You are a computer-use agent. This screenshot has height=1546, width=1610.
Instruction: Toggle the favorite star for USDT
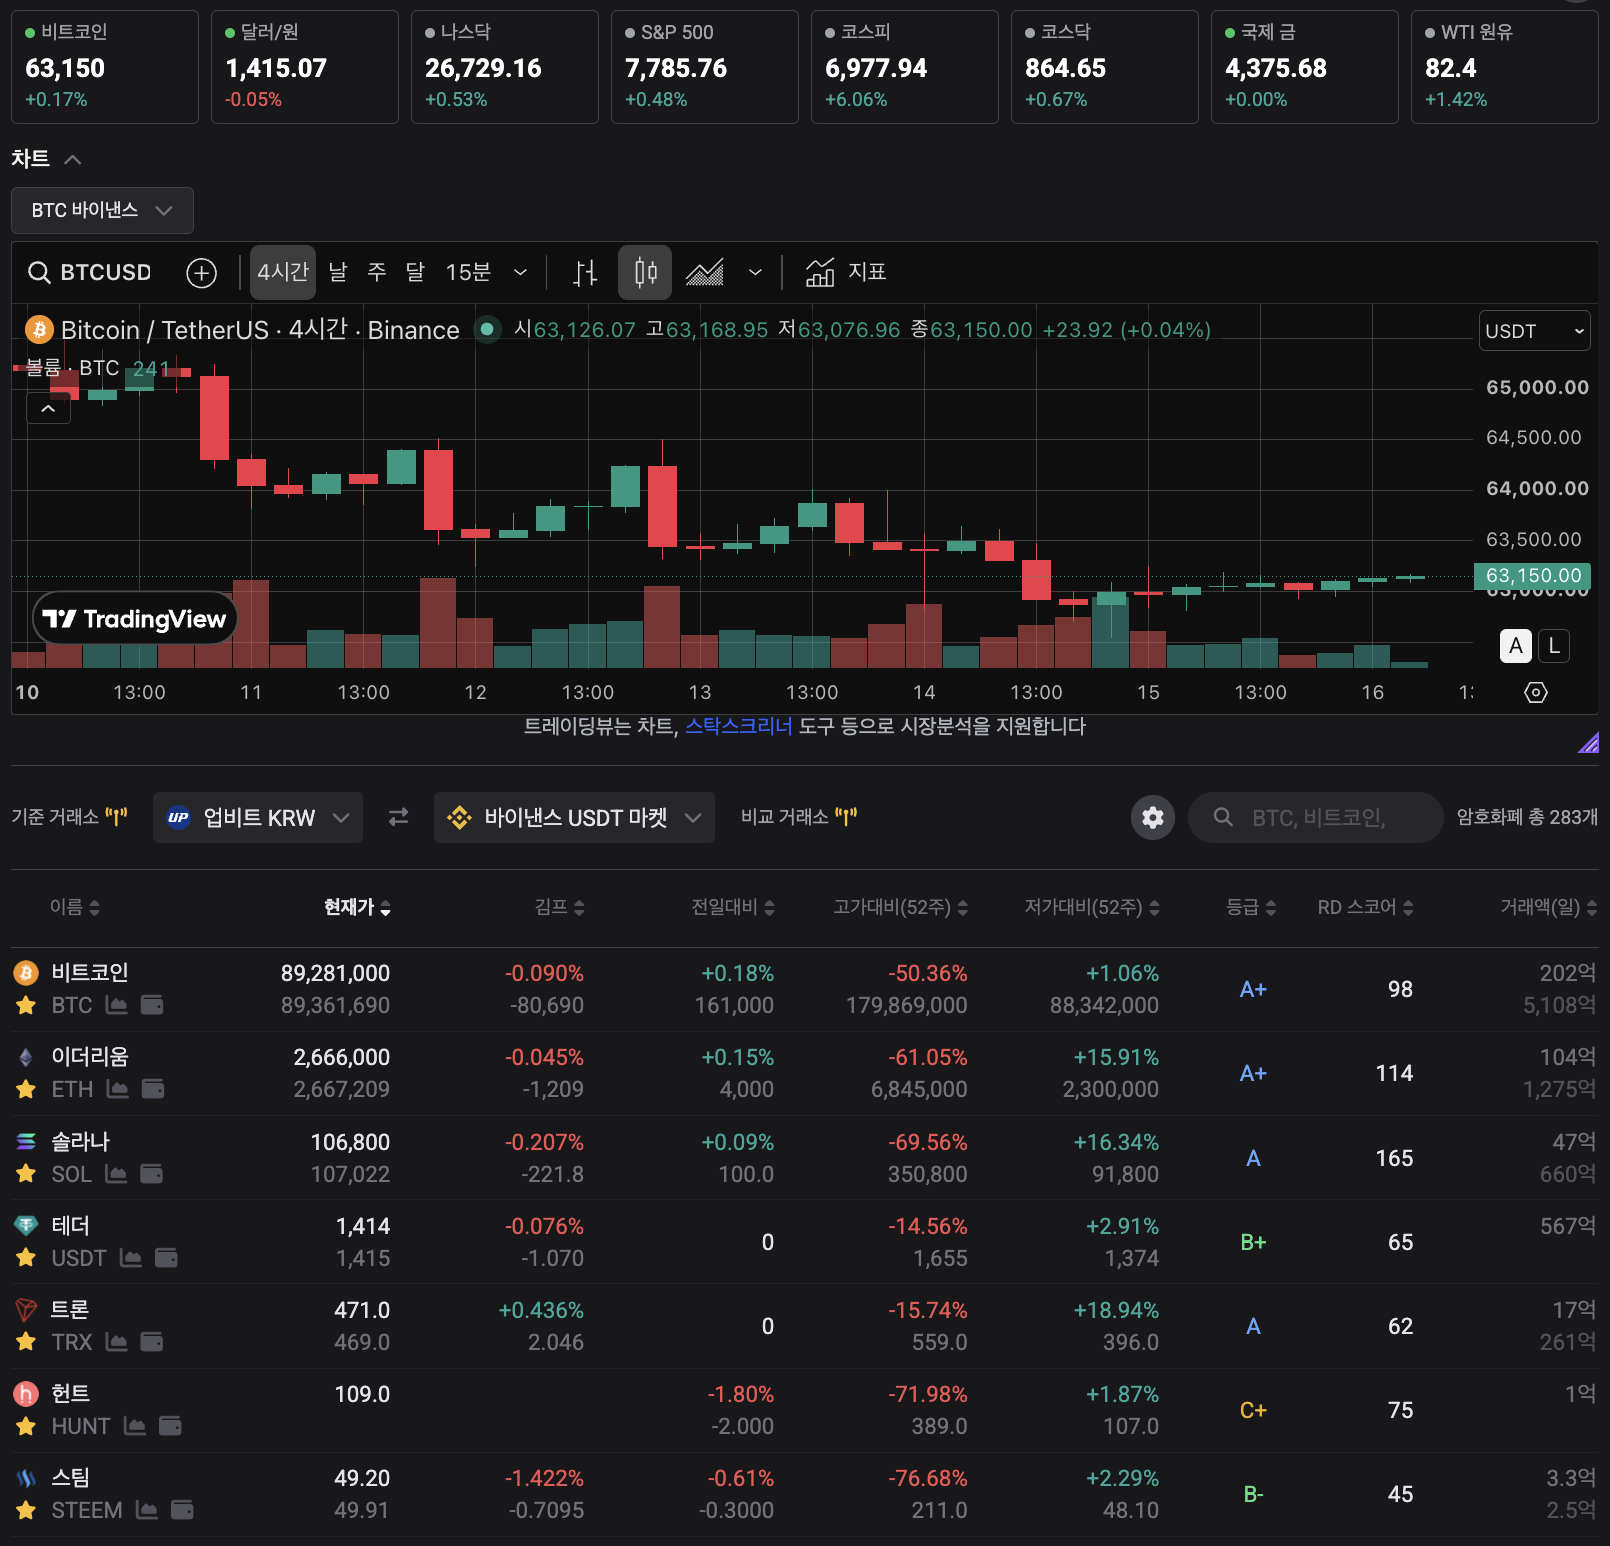click(26, 1258)
